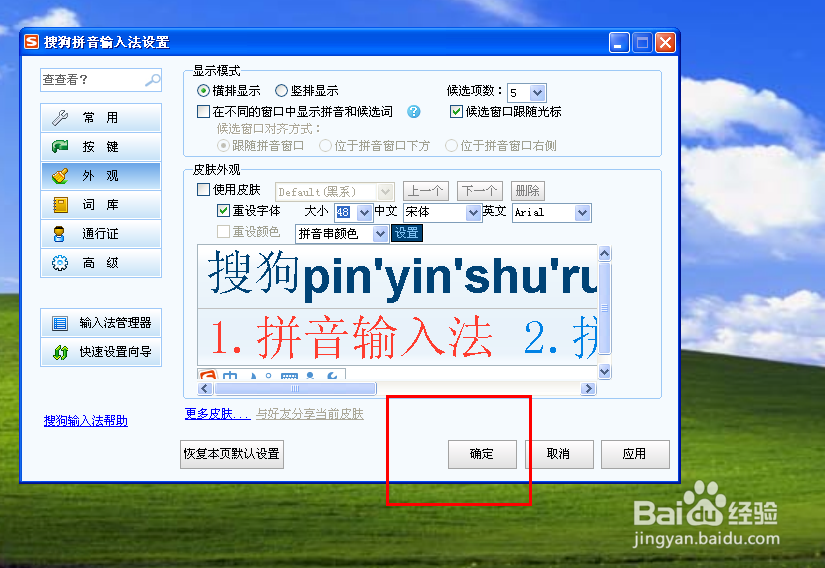Click the 下一个 skin button

pos(480,191)
